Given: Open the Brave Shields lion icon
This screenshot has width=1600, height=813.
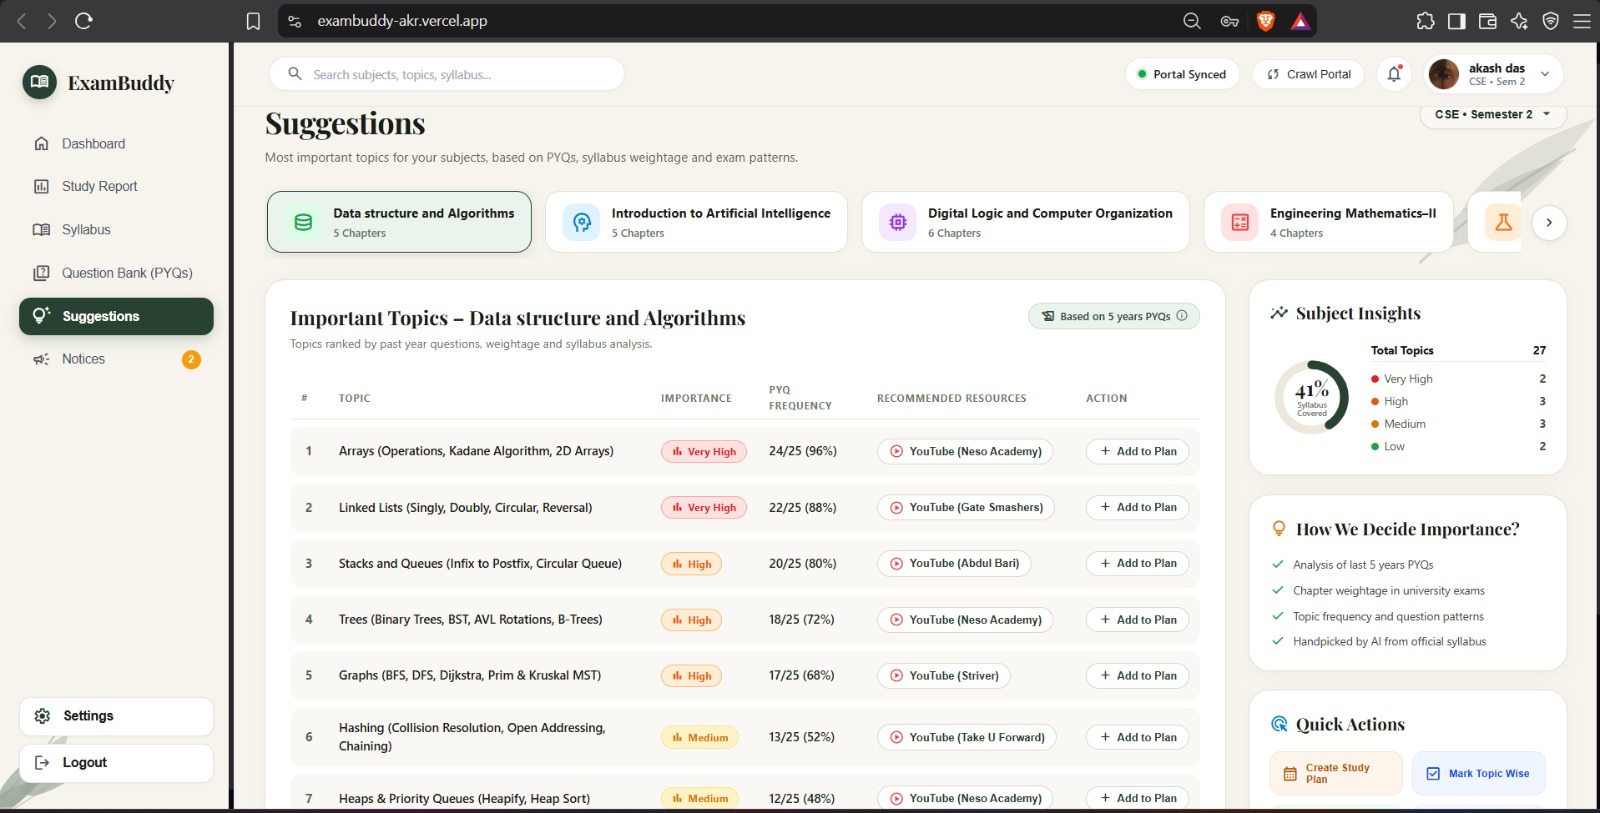Looking at the screenshot, I should click(1265, 21).
